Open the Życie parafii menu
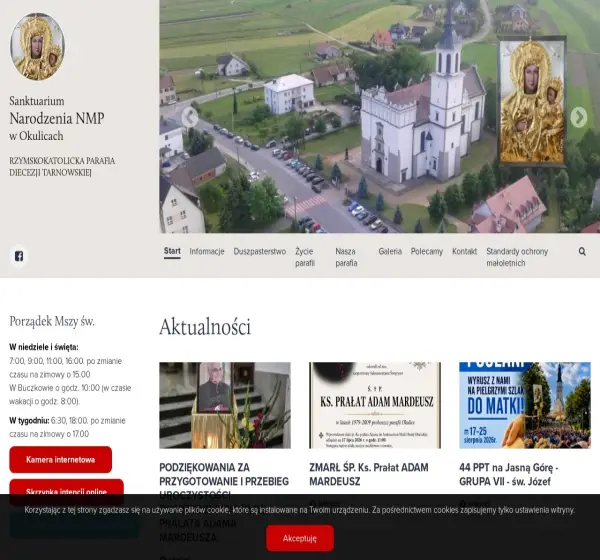This screenshot has width=600, height=560. 305,257
